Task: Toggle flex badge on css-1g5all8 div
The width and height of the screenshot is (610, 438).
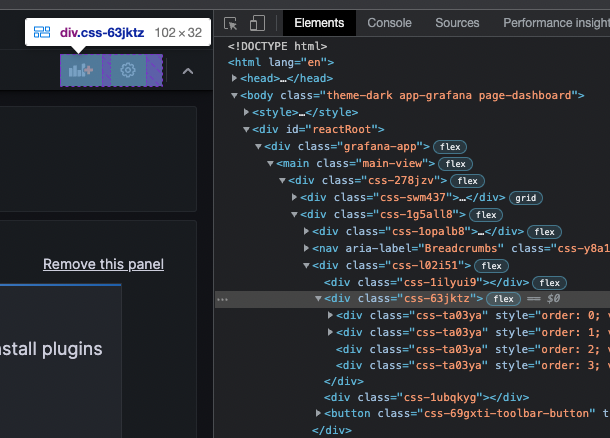Action: pos(486,215)
